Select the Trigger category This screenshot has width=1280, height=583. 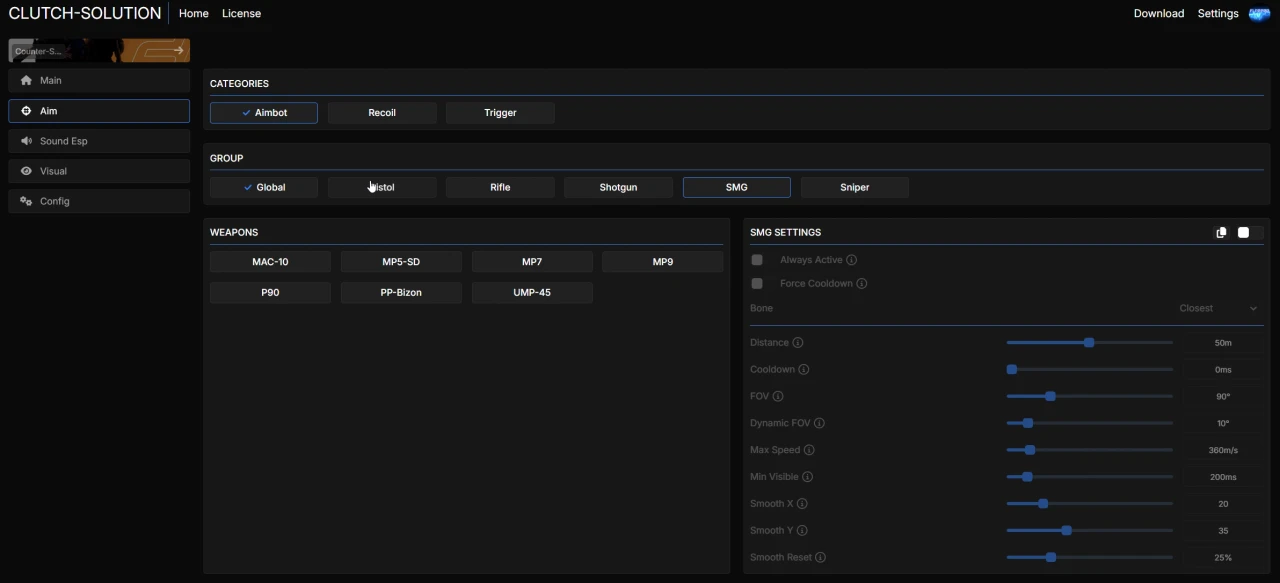(x=500, y=113)
